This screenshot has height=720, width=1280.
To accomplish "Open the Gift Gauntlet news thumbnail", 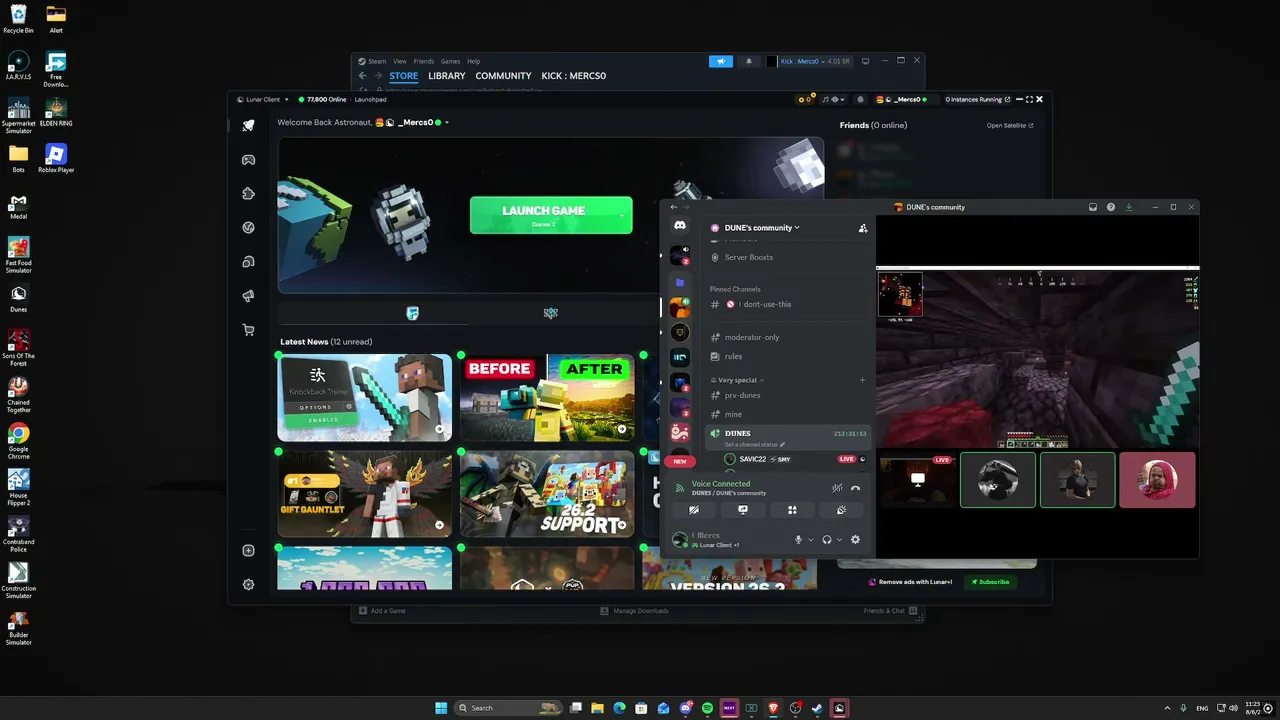I will pos(365,494).
